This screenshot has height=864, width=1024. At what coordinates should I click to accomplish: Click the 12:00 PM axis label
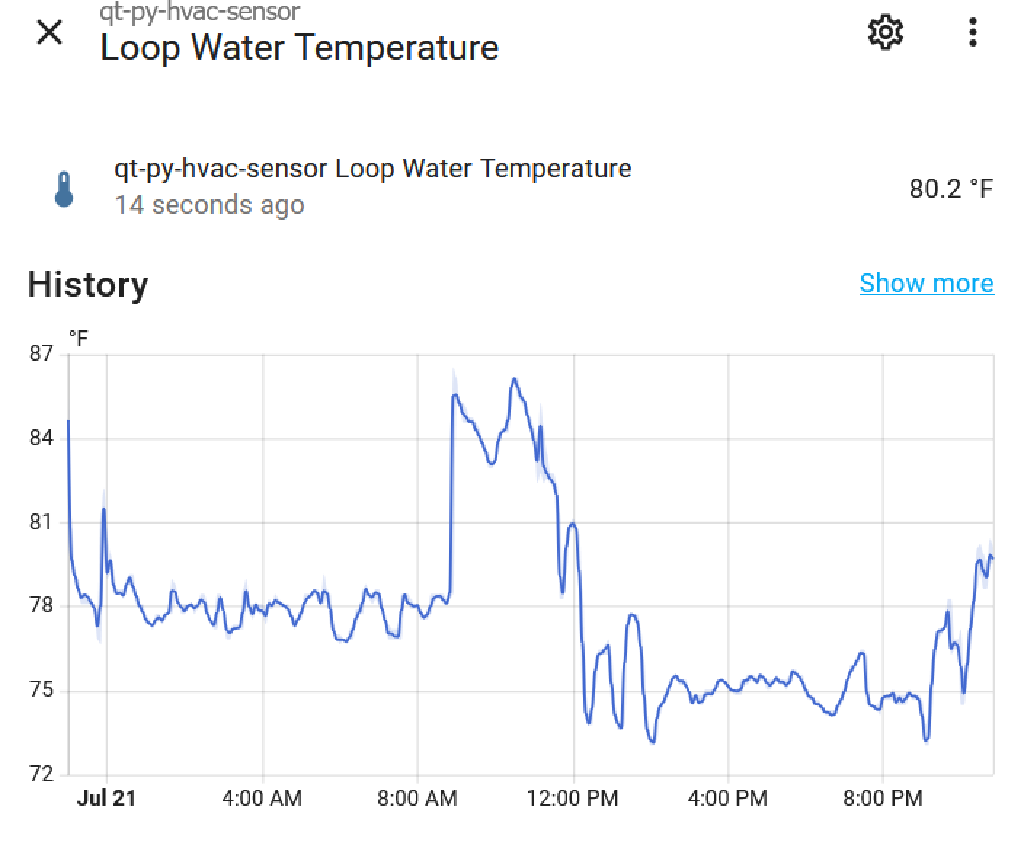(571, 798)
